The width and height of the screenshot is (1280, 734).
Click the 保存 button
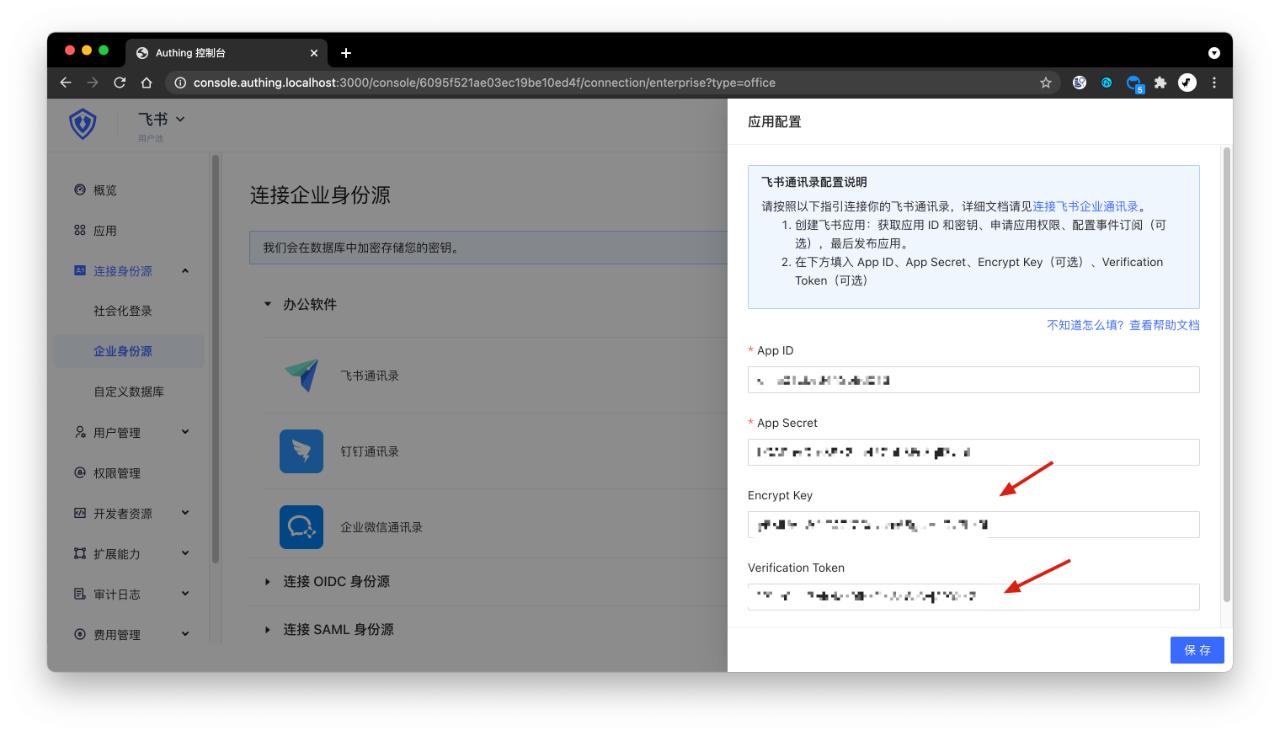pos(1196,650)
